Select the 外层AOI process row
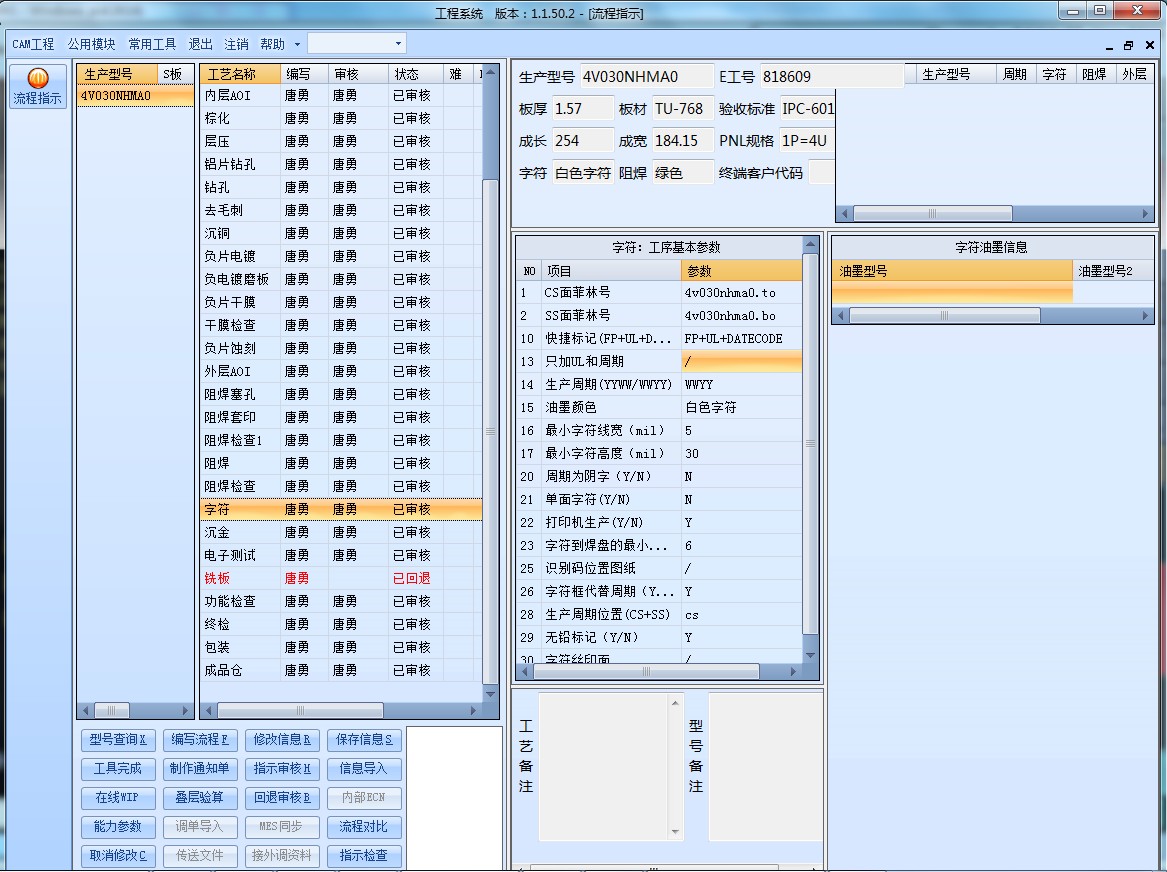The image size is (1167, 872). coord(341,371)
